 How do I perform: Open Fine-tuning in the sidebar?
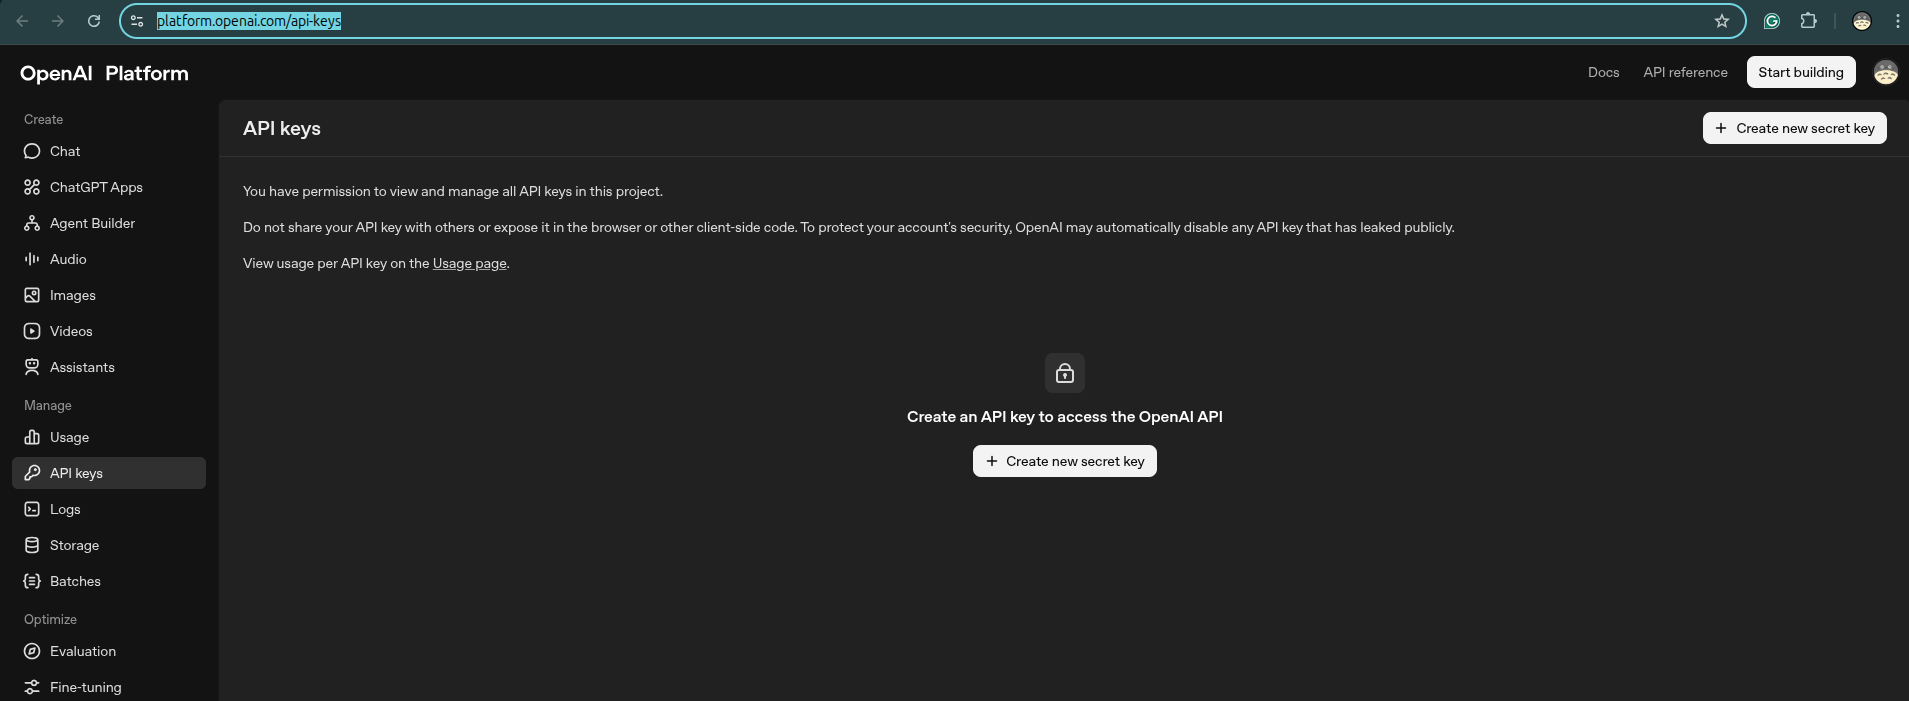pos(109,687)
